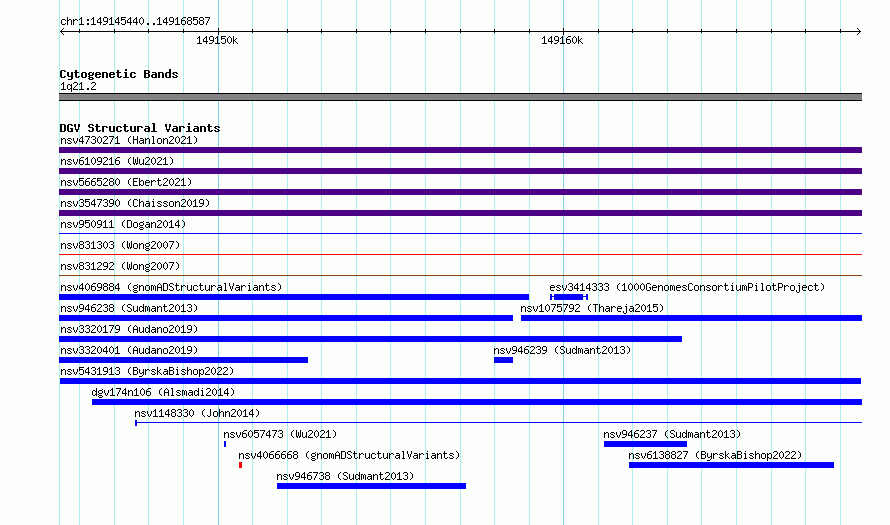The image size is (890, 525).
Task: Click the blue bar for nsv6138827
Action: (x=732, y=465)
